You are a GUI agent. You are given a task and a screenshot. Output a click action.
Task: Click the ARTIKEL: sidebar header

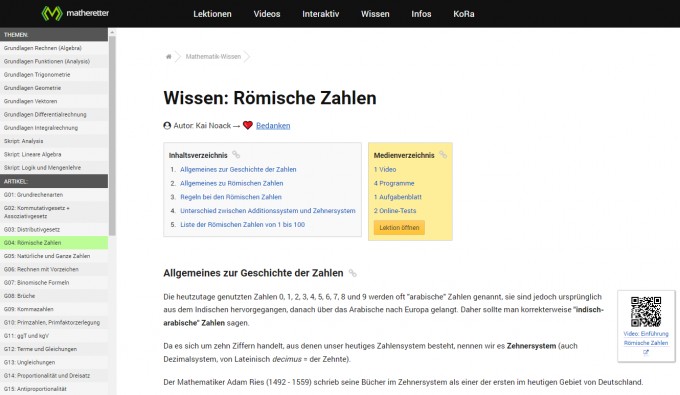coord(54,181)
